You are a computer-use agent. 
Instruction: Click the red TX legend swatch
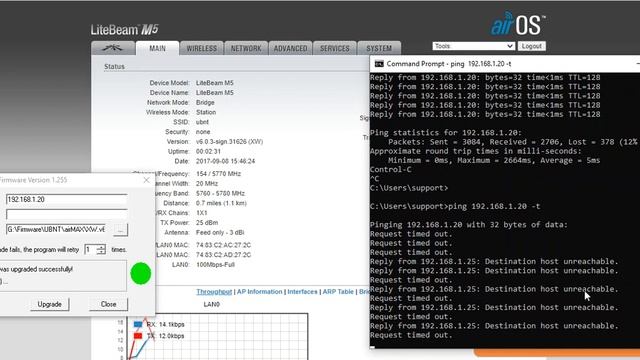click(138, 336)
